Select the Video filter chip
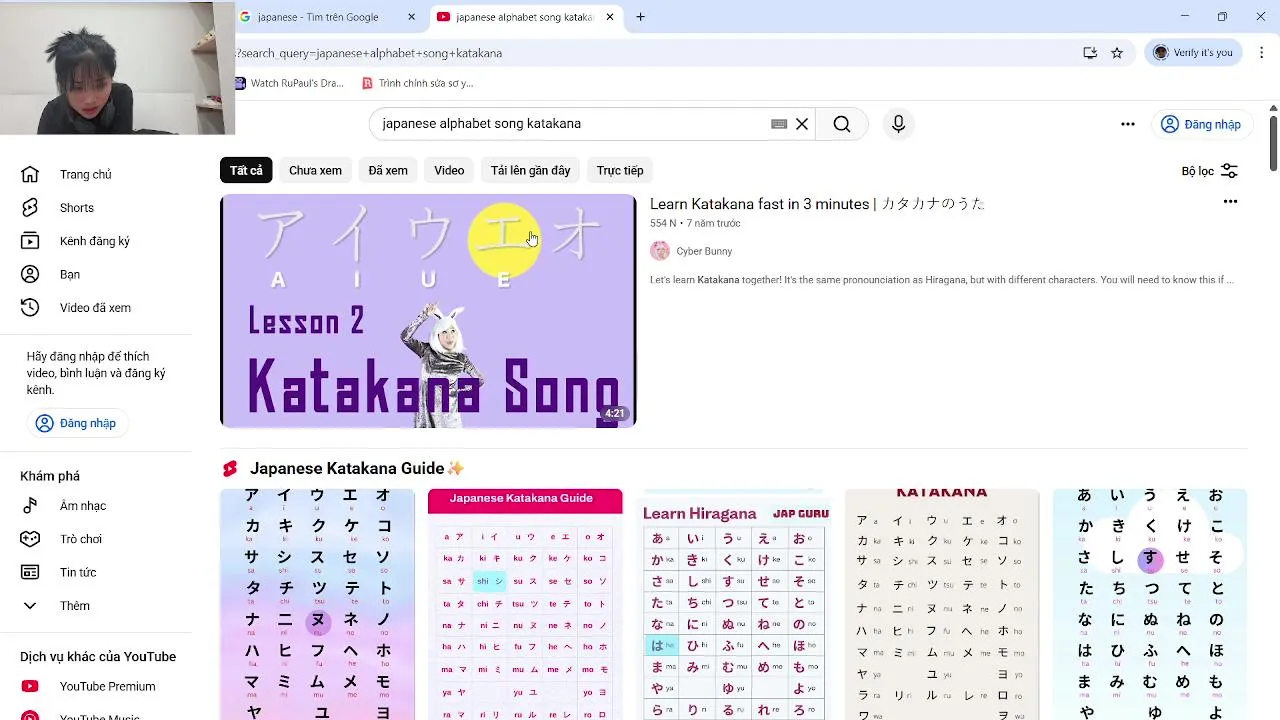Viewport: 1280px width, 720px height. (x=449, y=170)
